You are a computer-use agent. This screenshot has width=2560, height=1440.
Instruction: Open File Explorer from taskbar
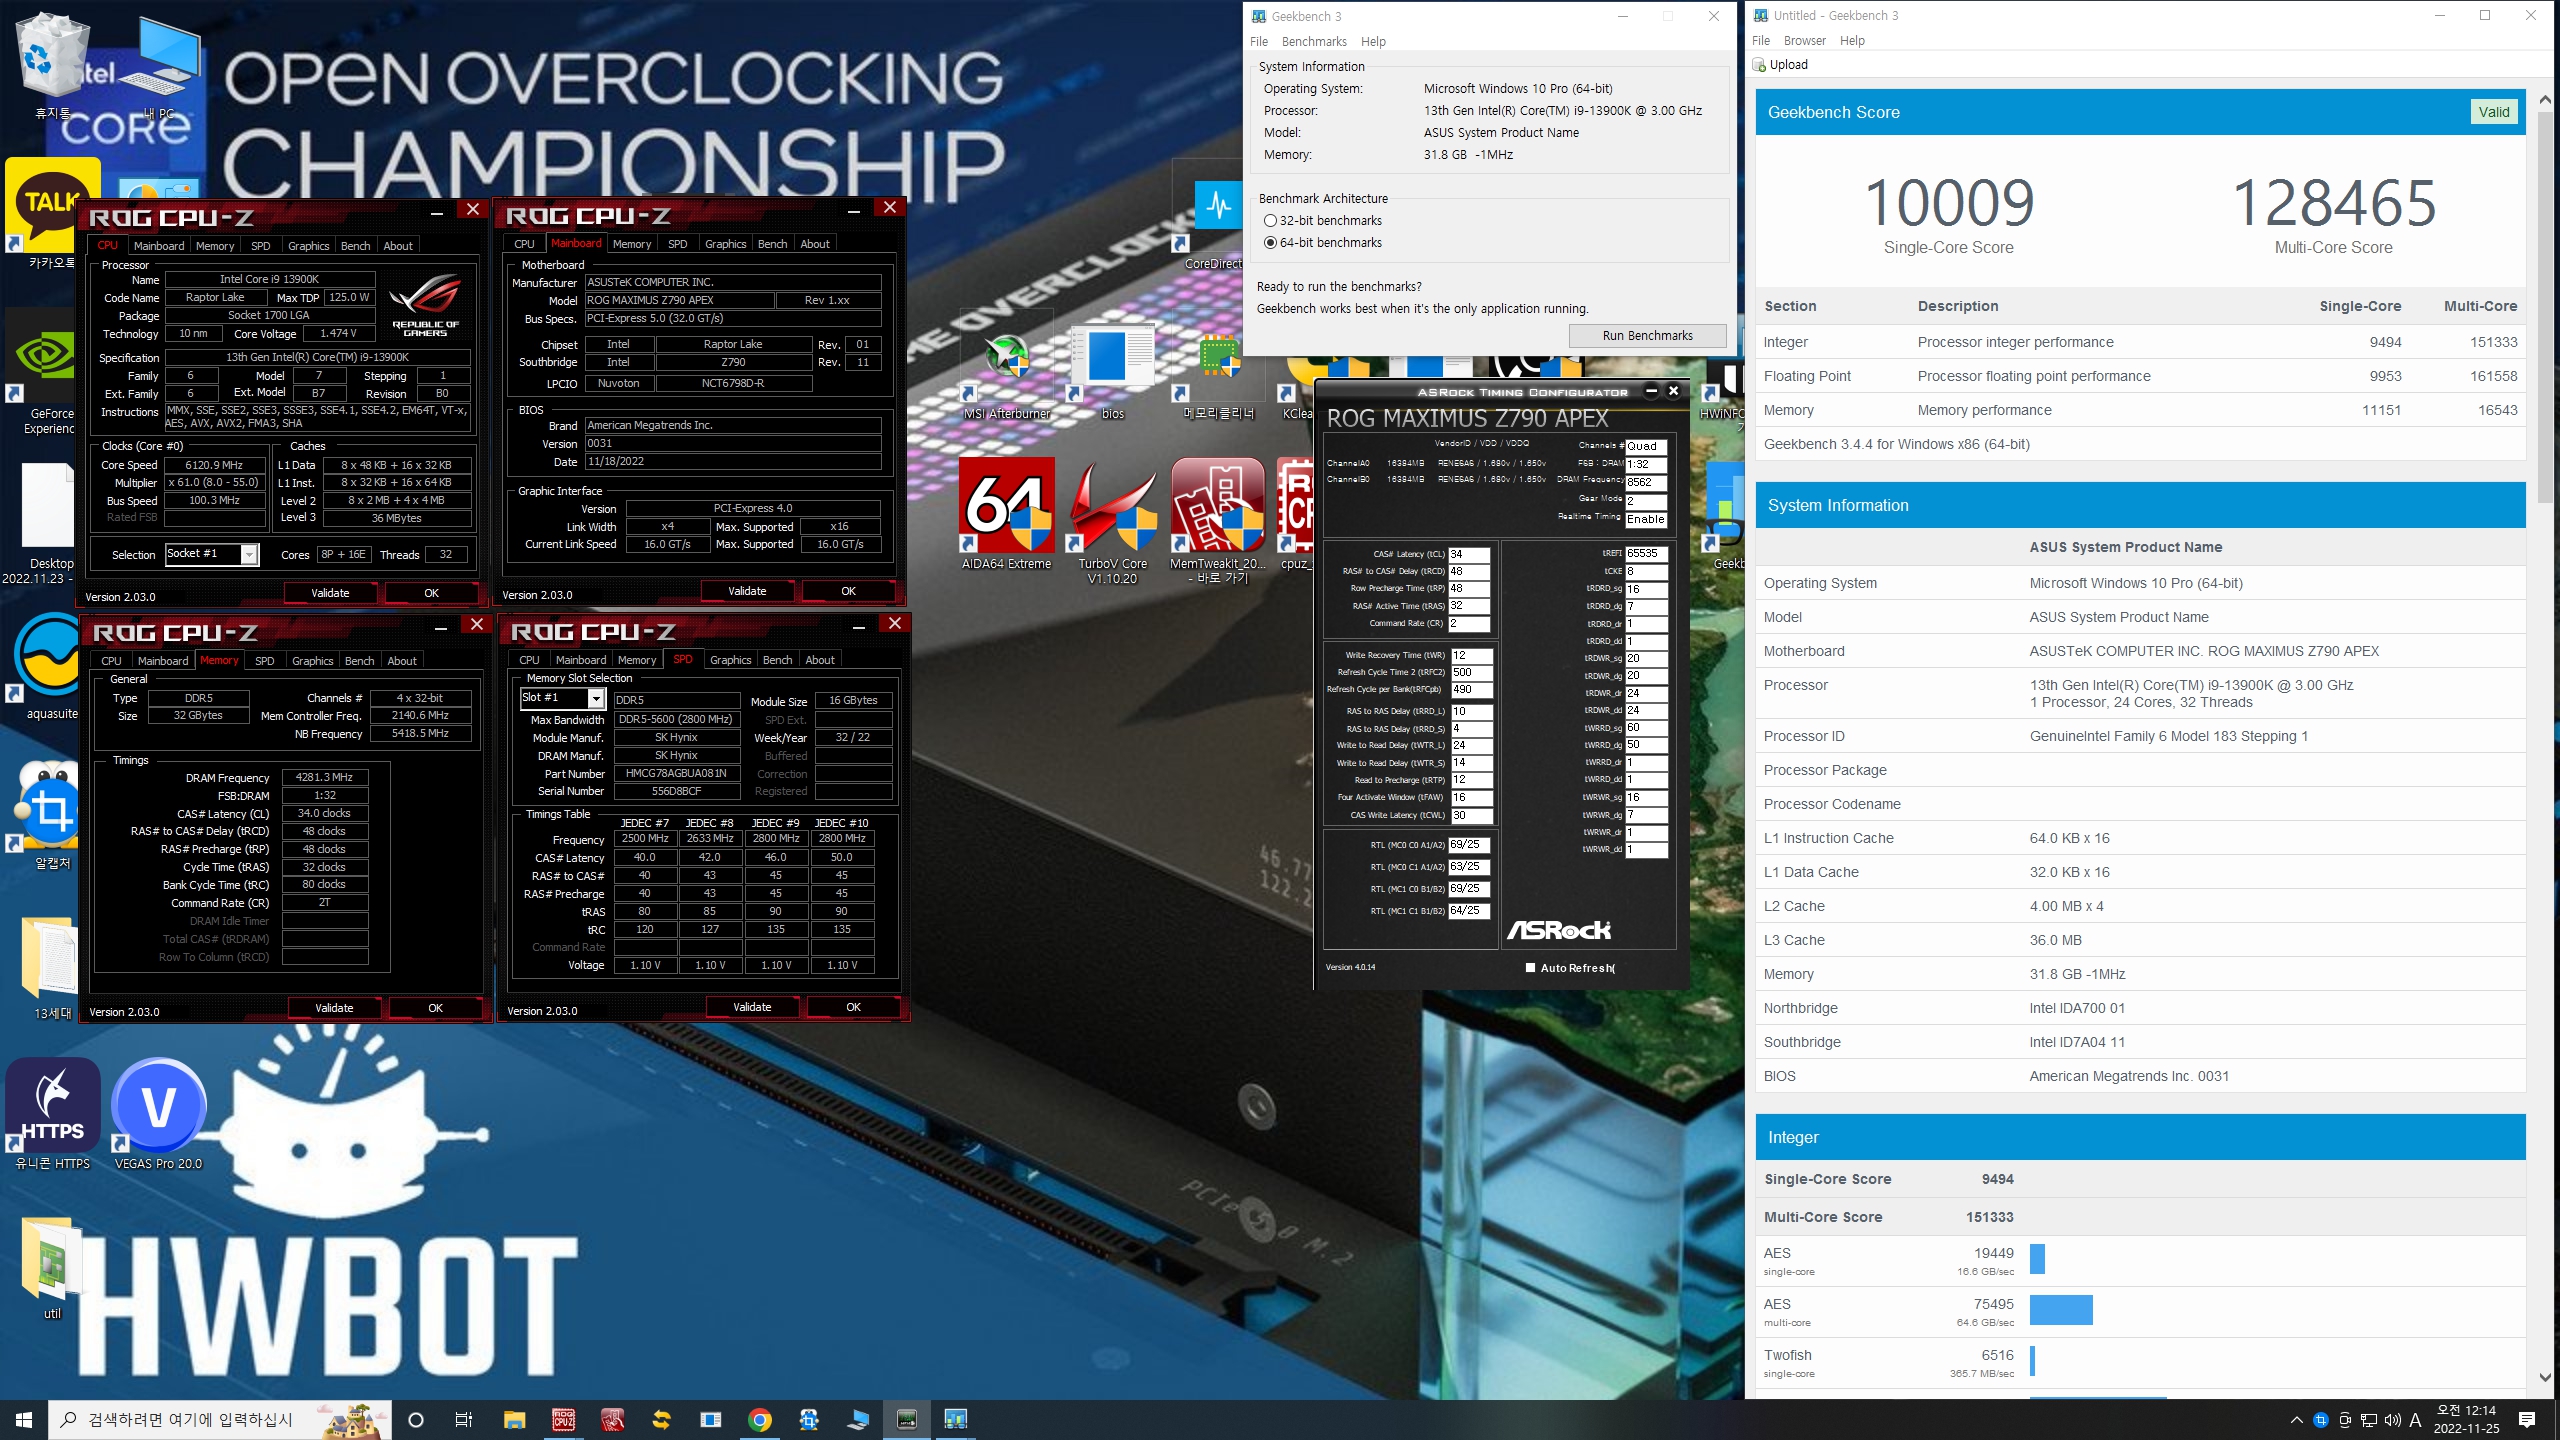pyautogui.click(x=514, y=1419)
